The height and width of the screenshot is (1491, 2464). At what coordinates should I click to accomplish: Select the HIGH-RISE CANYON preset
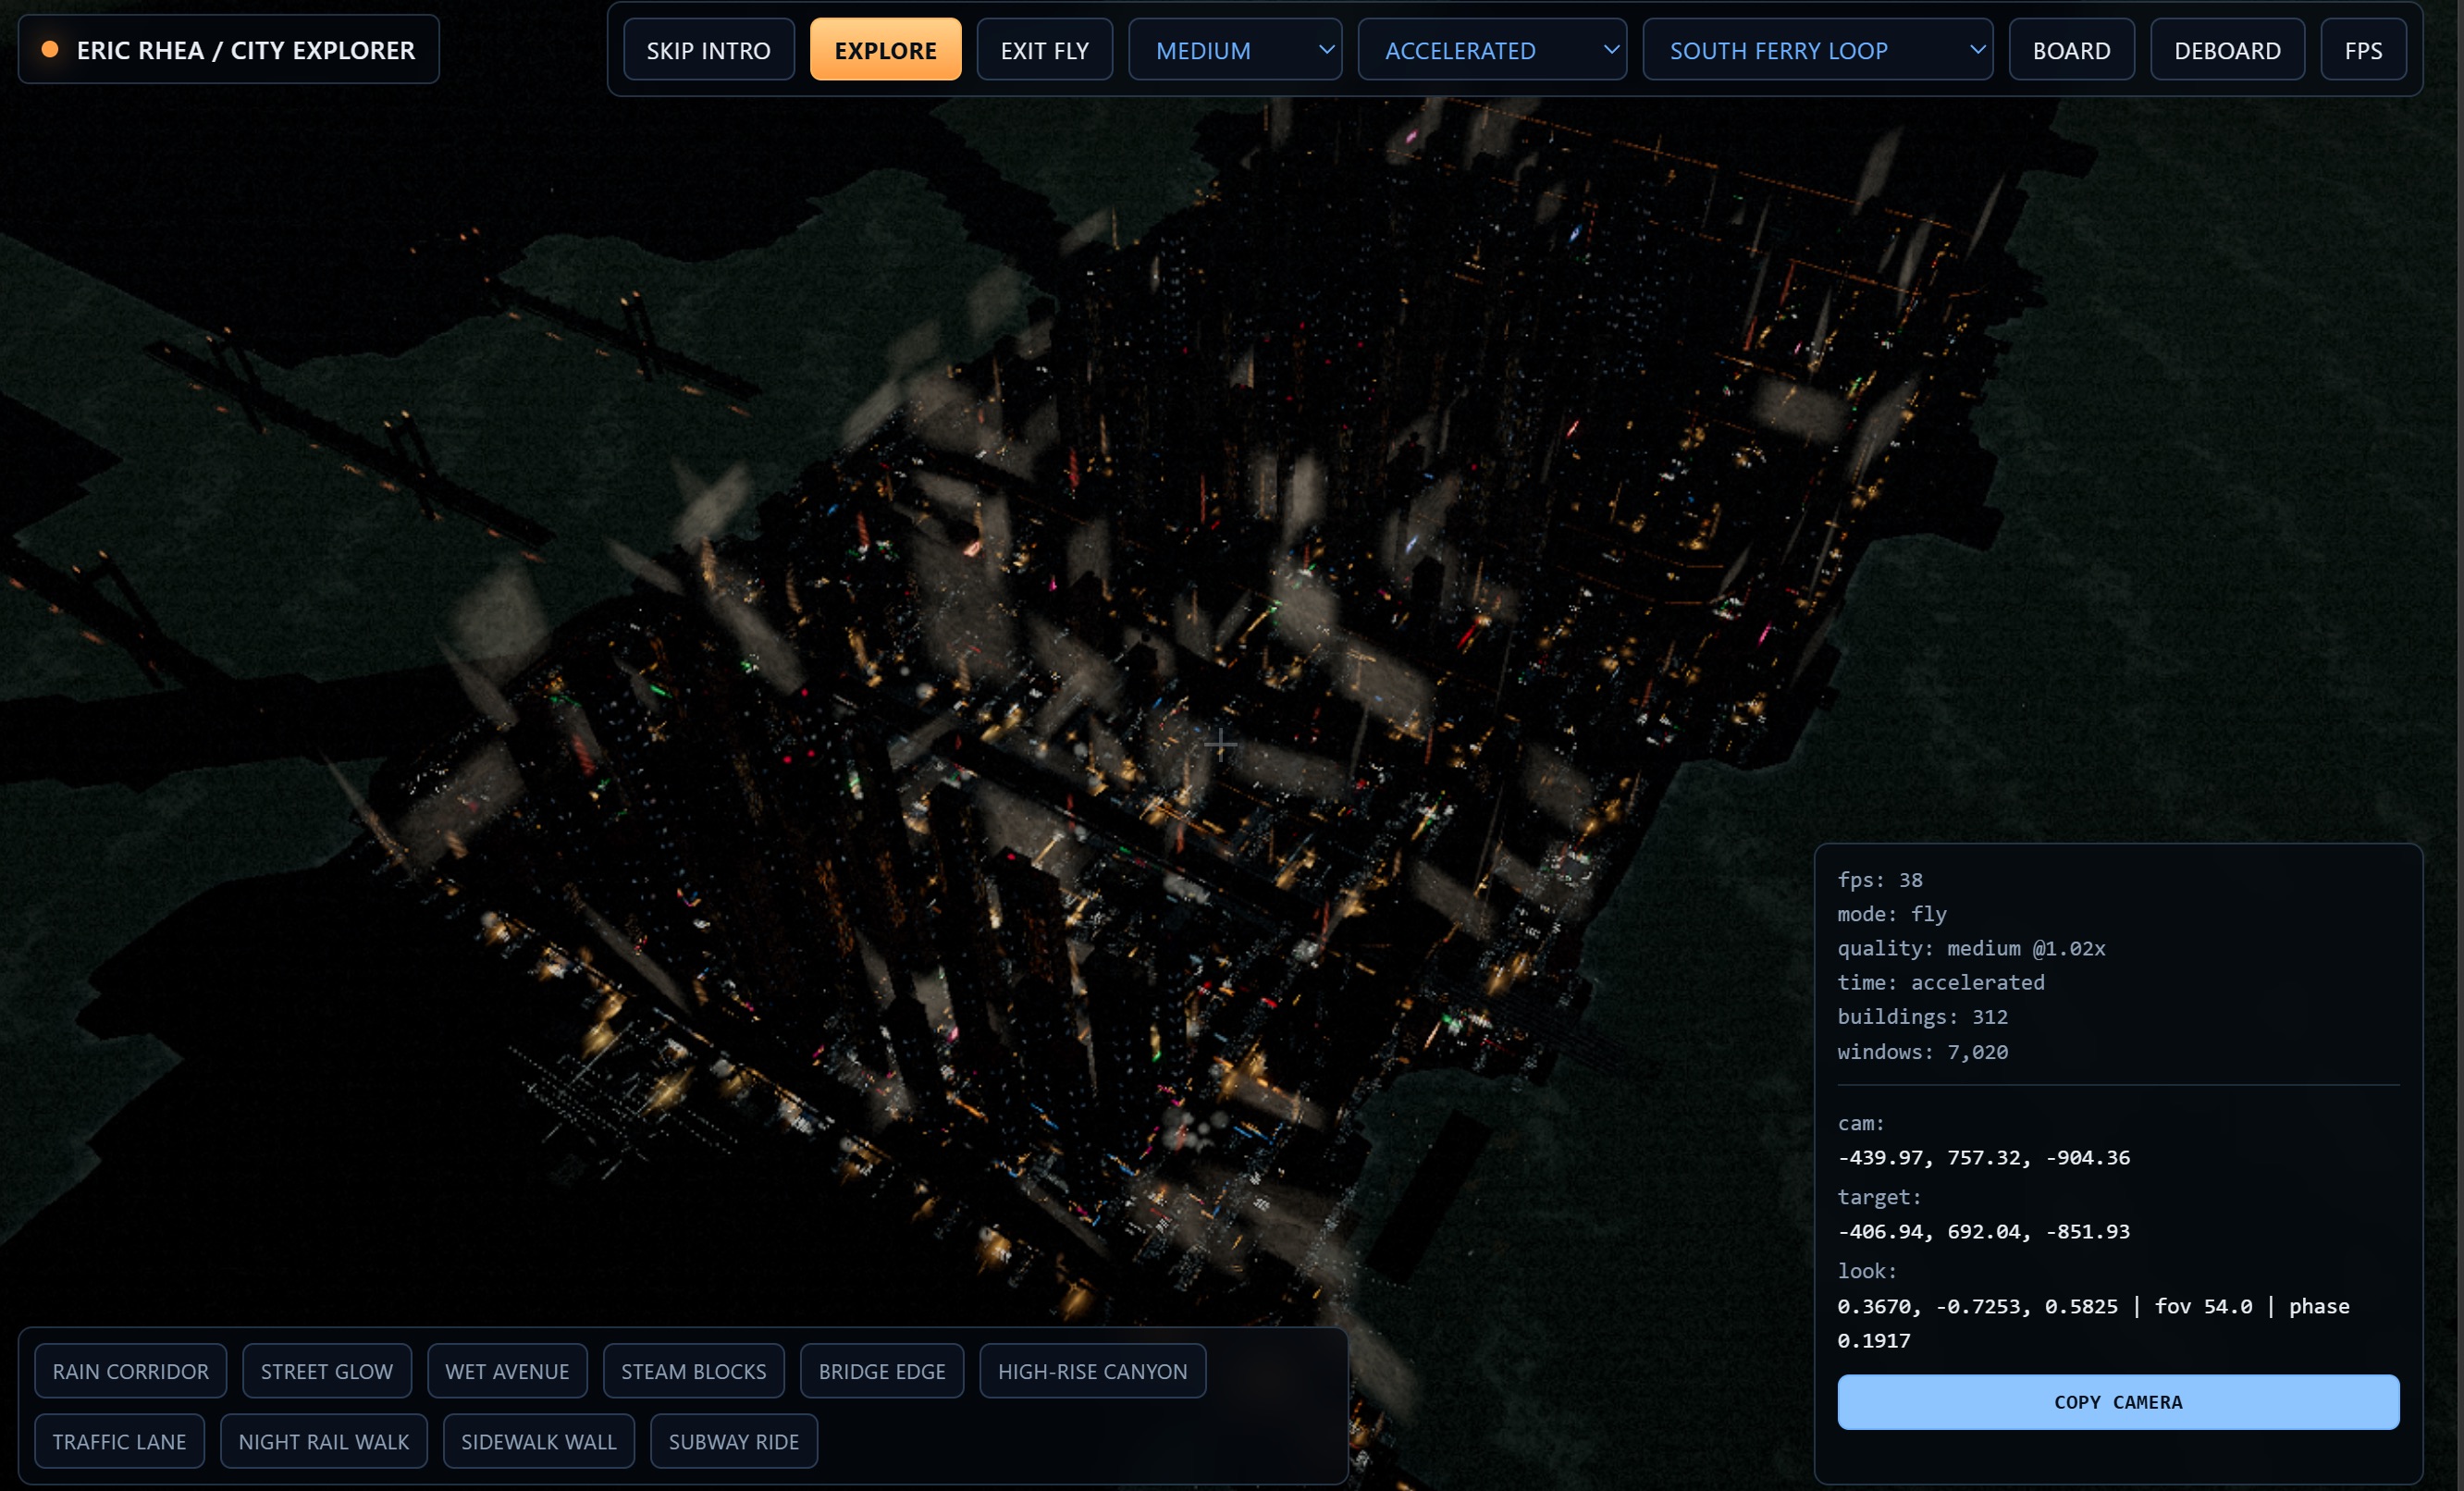tap(1092, 1371)
